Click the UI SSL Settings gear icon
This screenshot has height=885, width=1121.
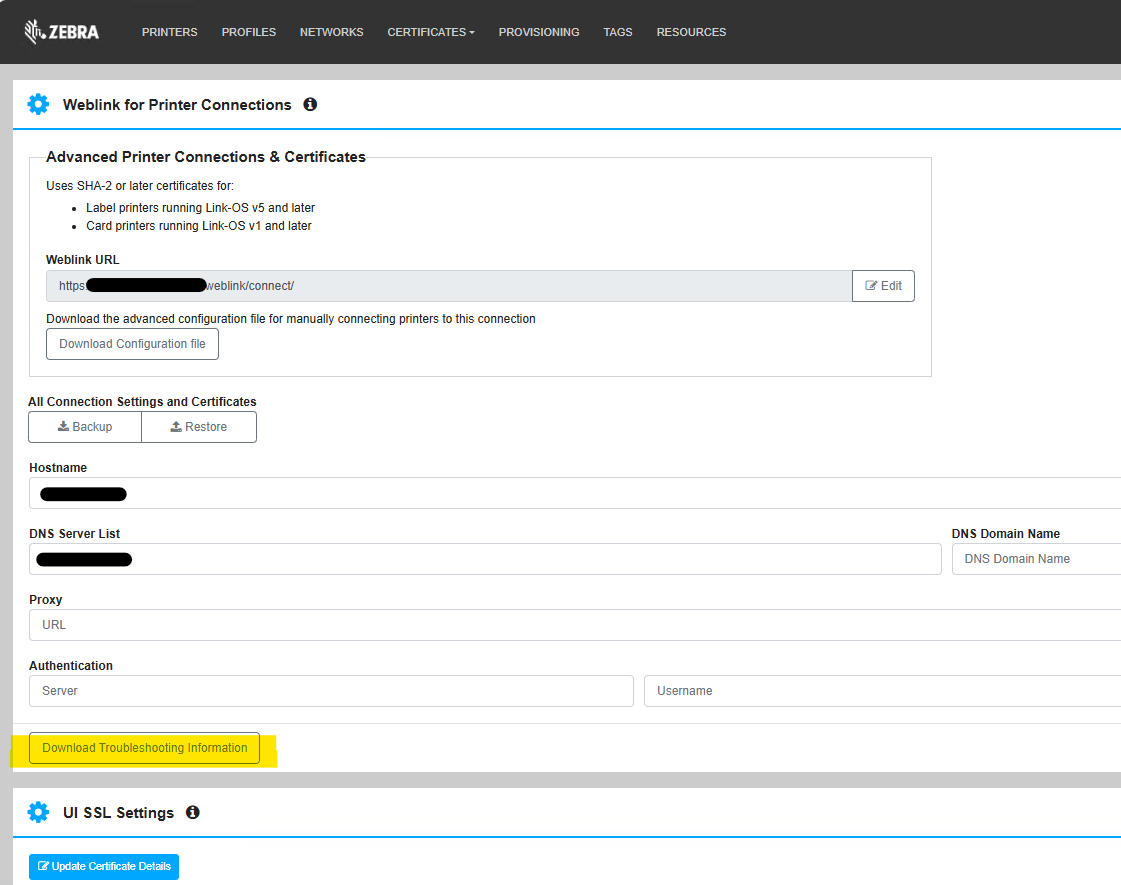[39, 812]
